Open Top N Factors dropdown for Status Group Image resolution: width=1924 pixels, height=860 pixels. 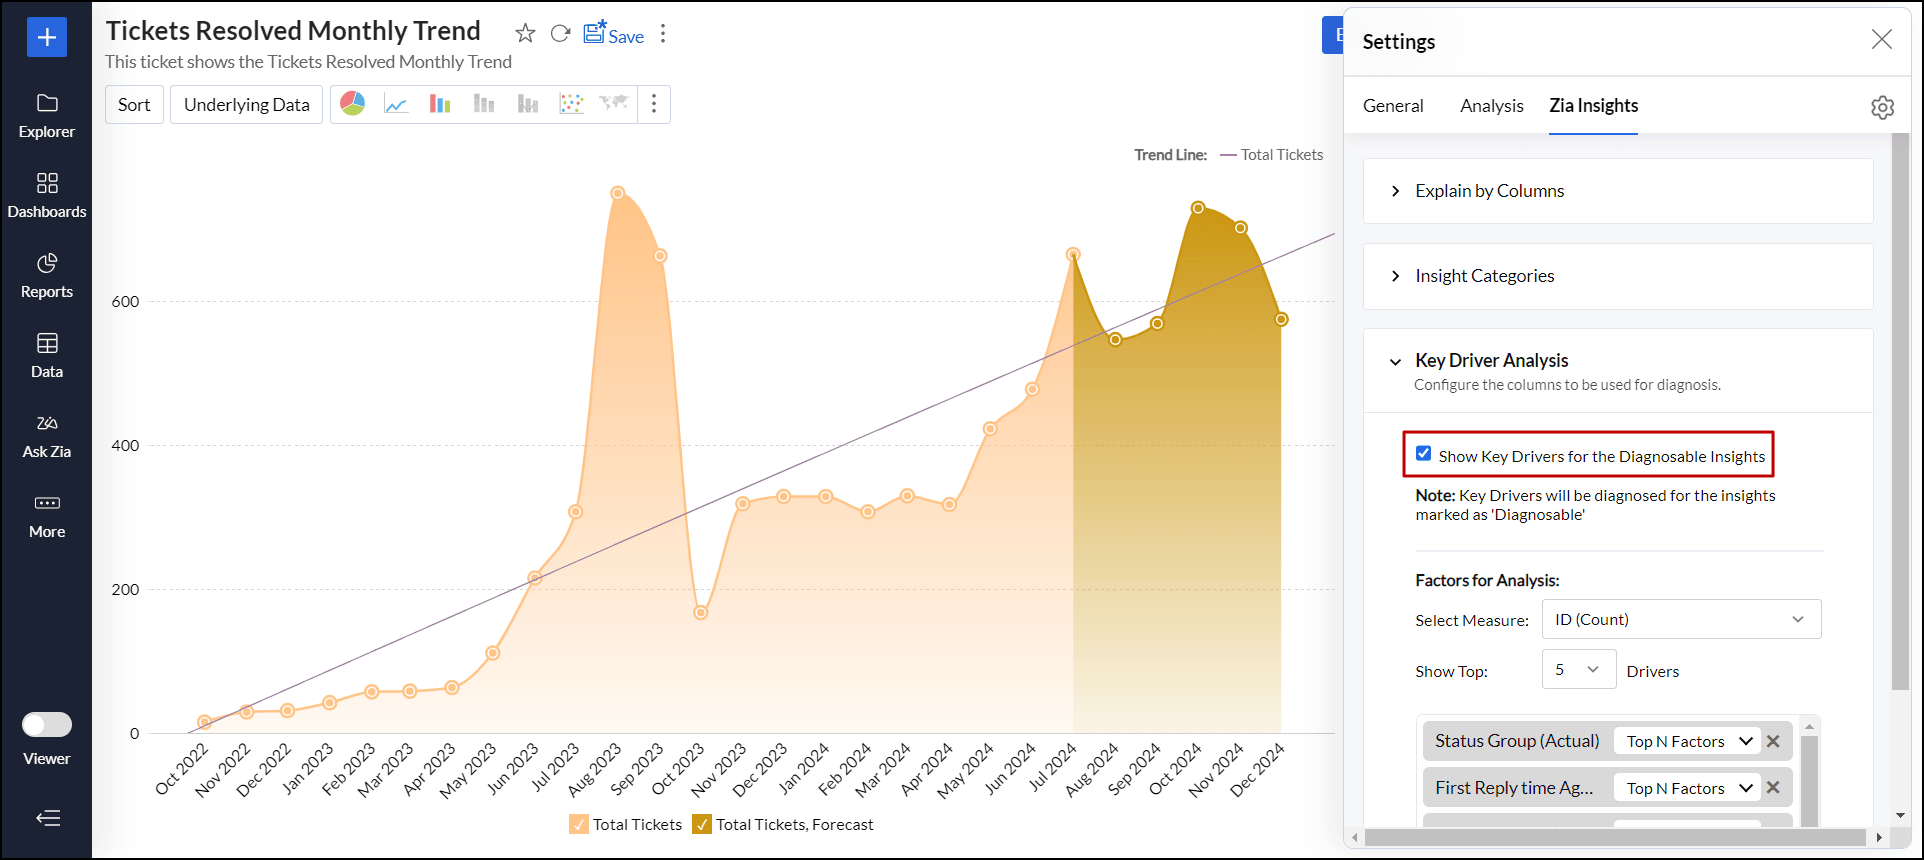[x=1688, y=741]
